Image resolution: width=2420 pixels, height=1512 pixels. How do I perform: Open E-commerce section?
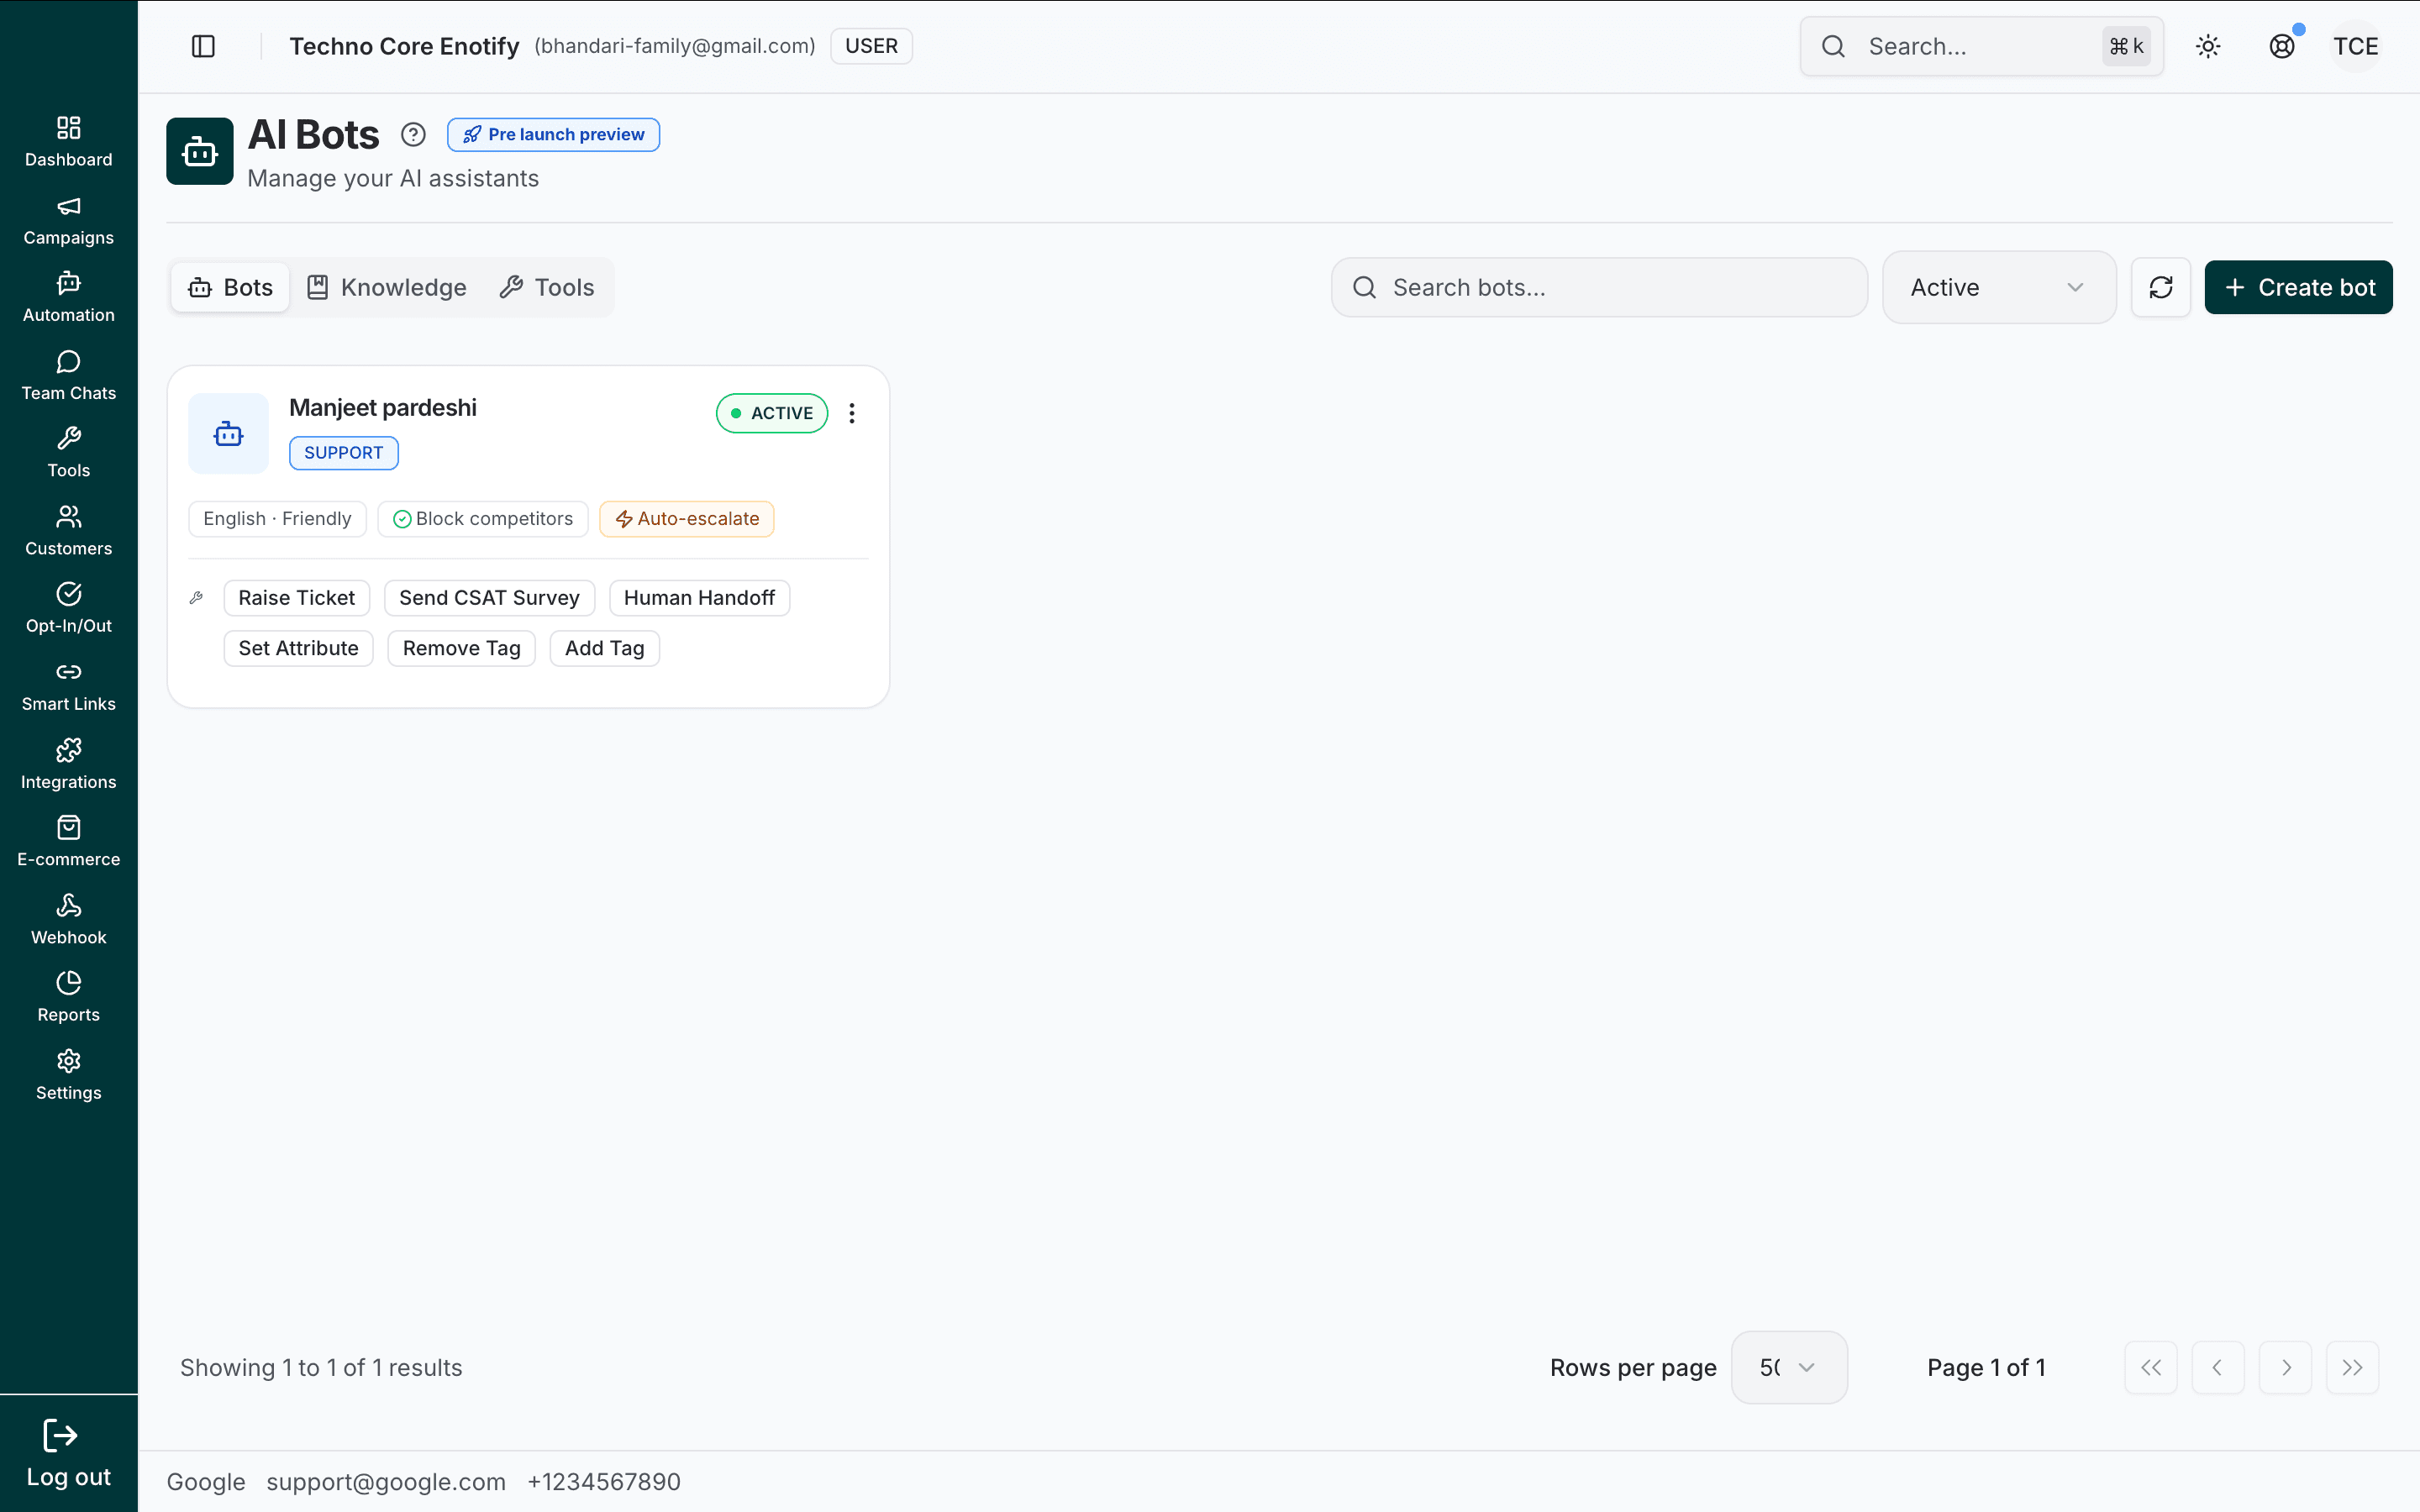(68, 842)
